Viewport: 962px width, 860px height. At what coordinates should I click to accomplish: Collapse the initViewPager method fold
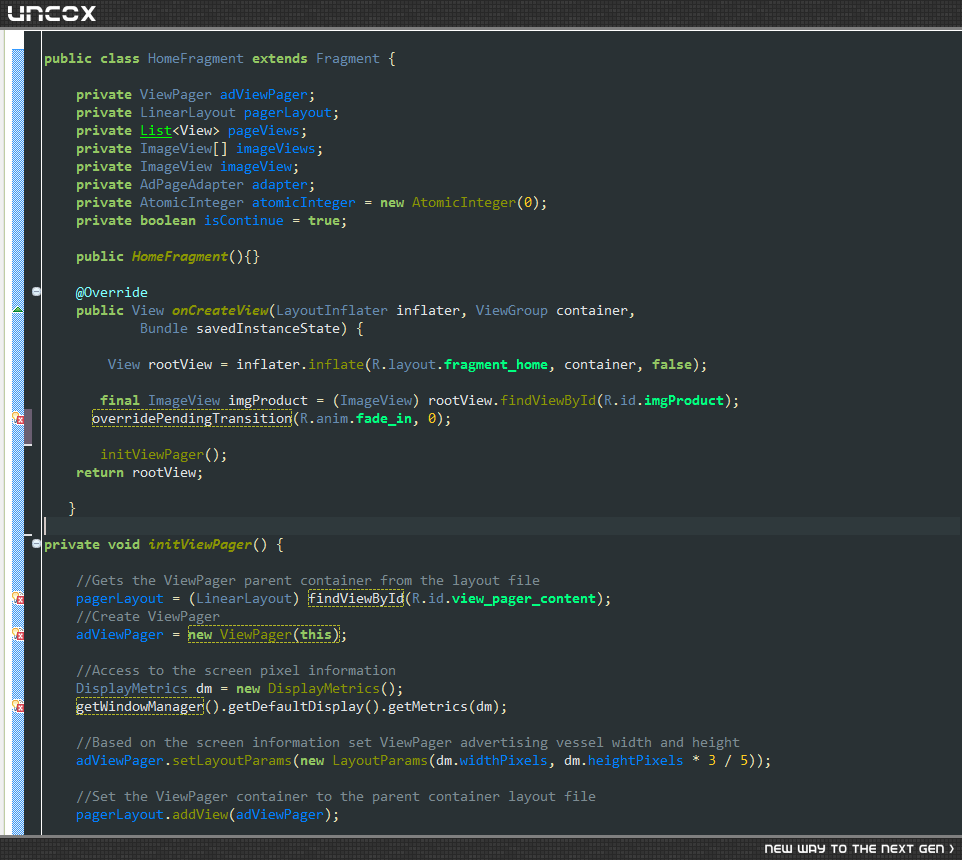click(x=36, y=543)
